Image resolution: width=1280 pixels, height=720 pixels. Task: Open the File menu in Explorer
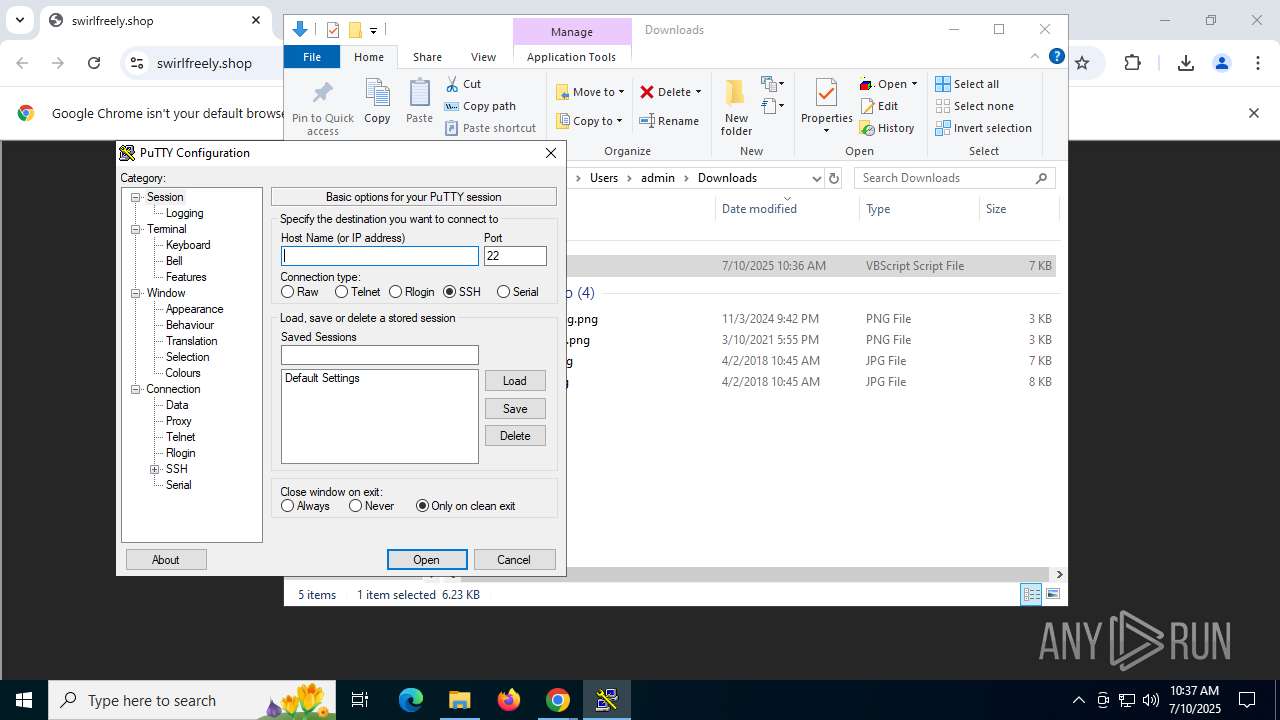click(312, 57)
